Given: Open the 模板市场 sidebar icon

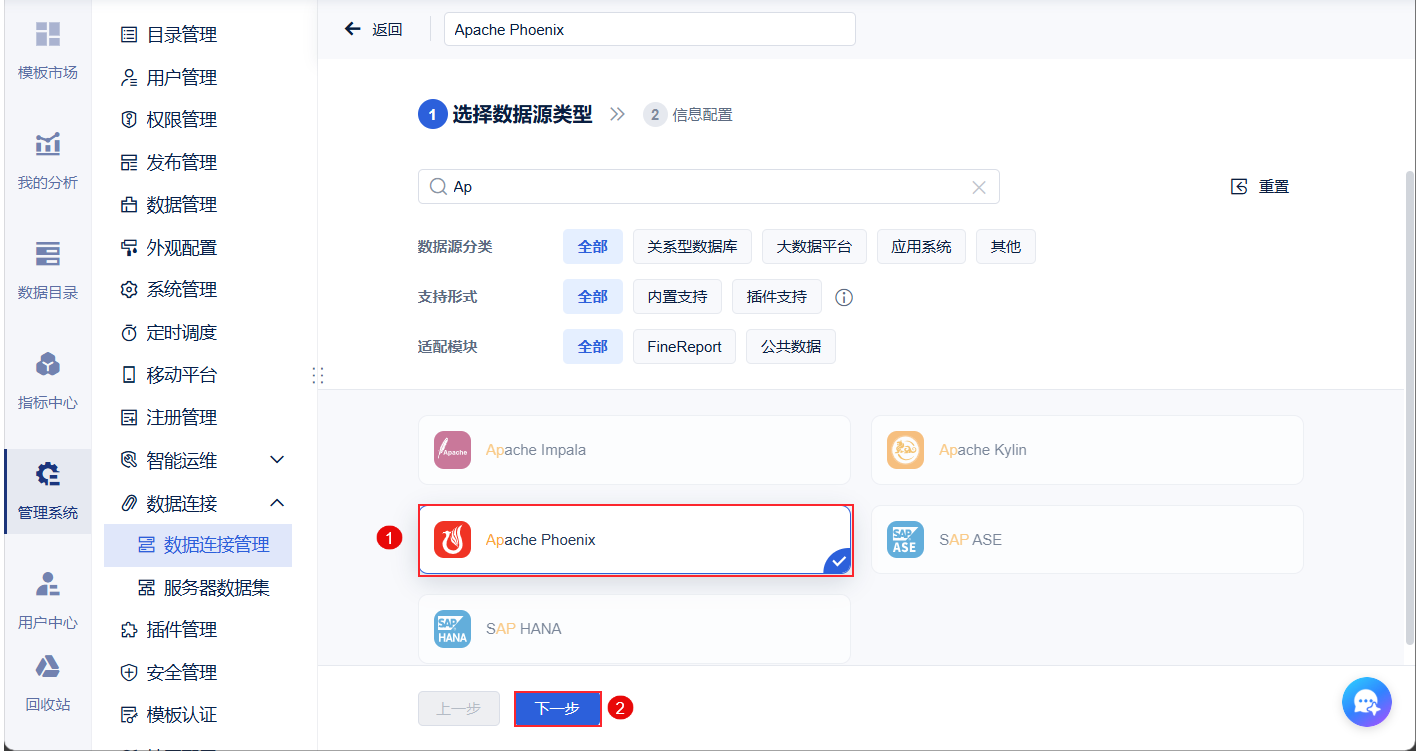Looking at the screenshot, I should tap(48, 34).
